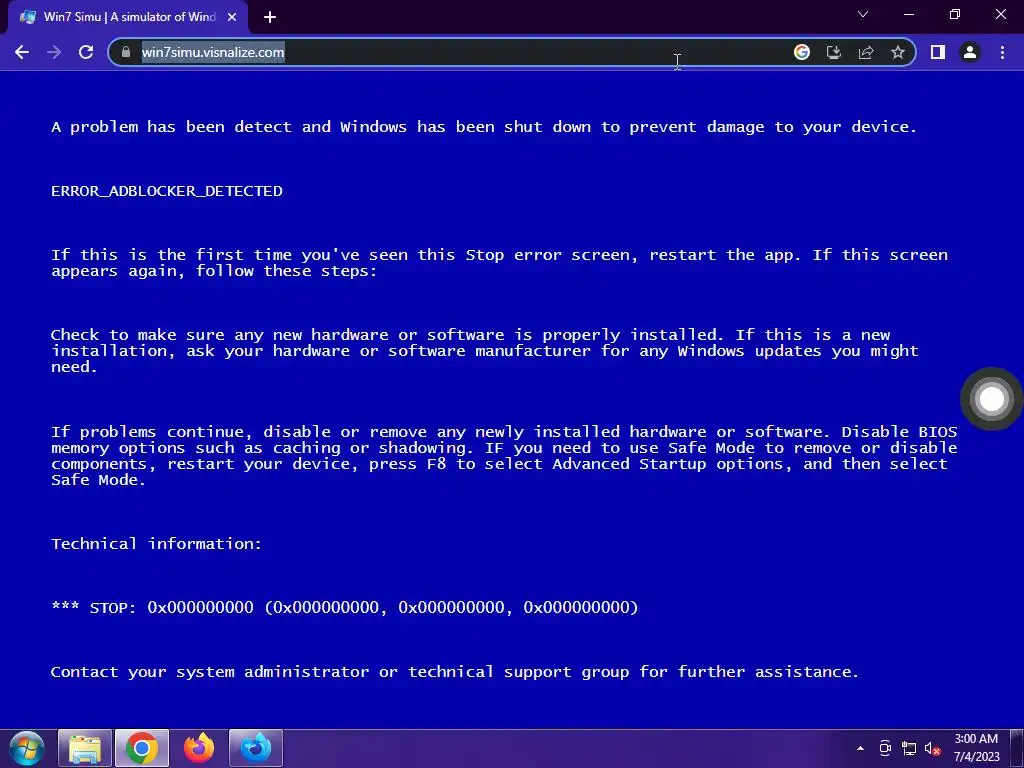
Task: Click 'Contact your system administrator' line
Action: click(455, 672)
